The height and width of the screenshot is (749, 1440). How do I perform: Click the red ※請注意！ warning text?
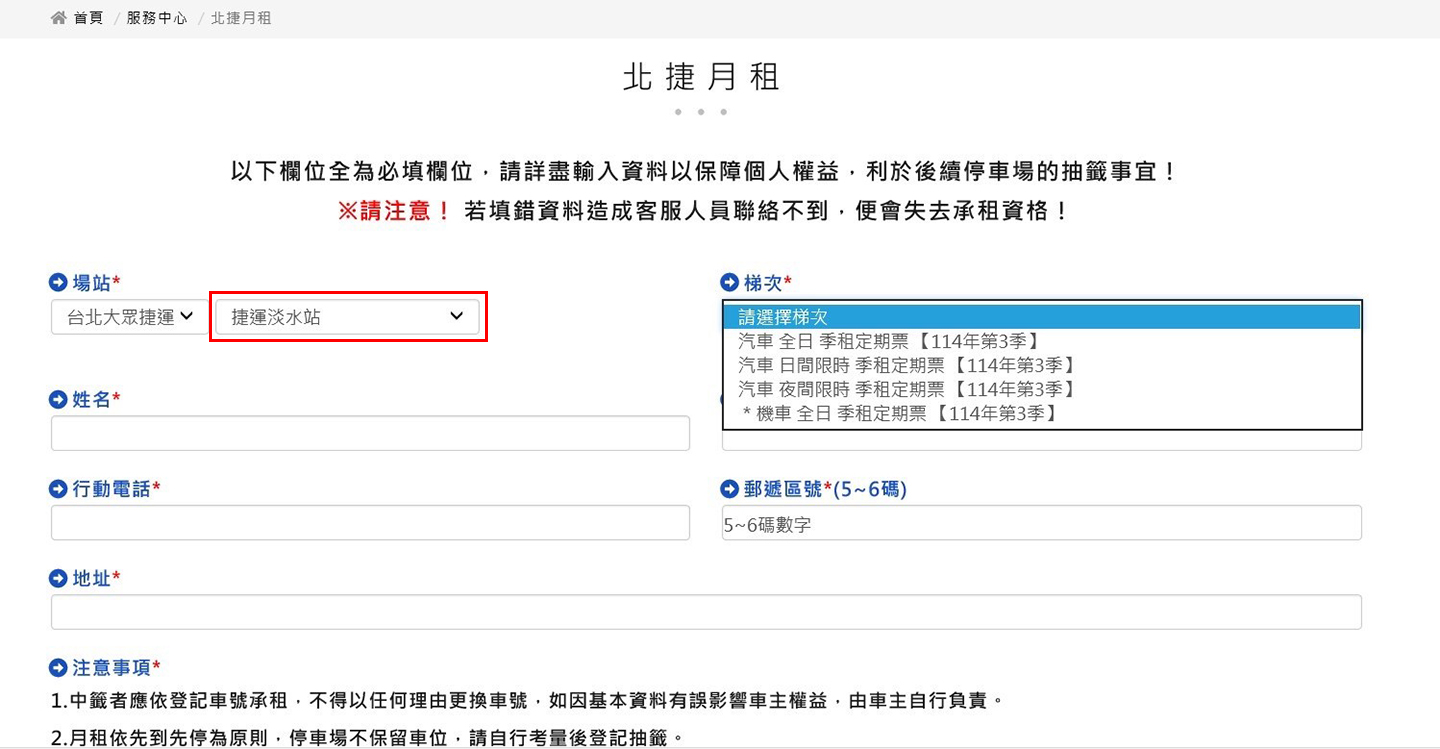[x=395, y=212]
